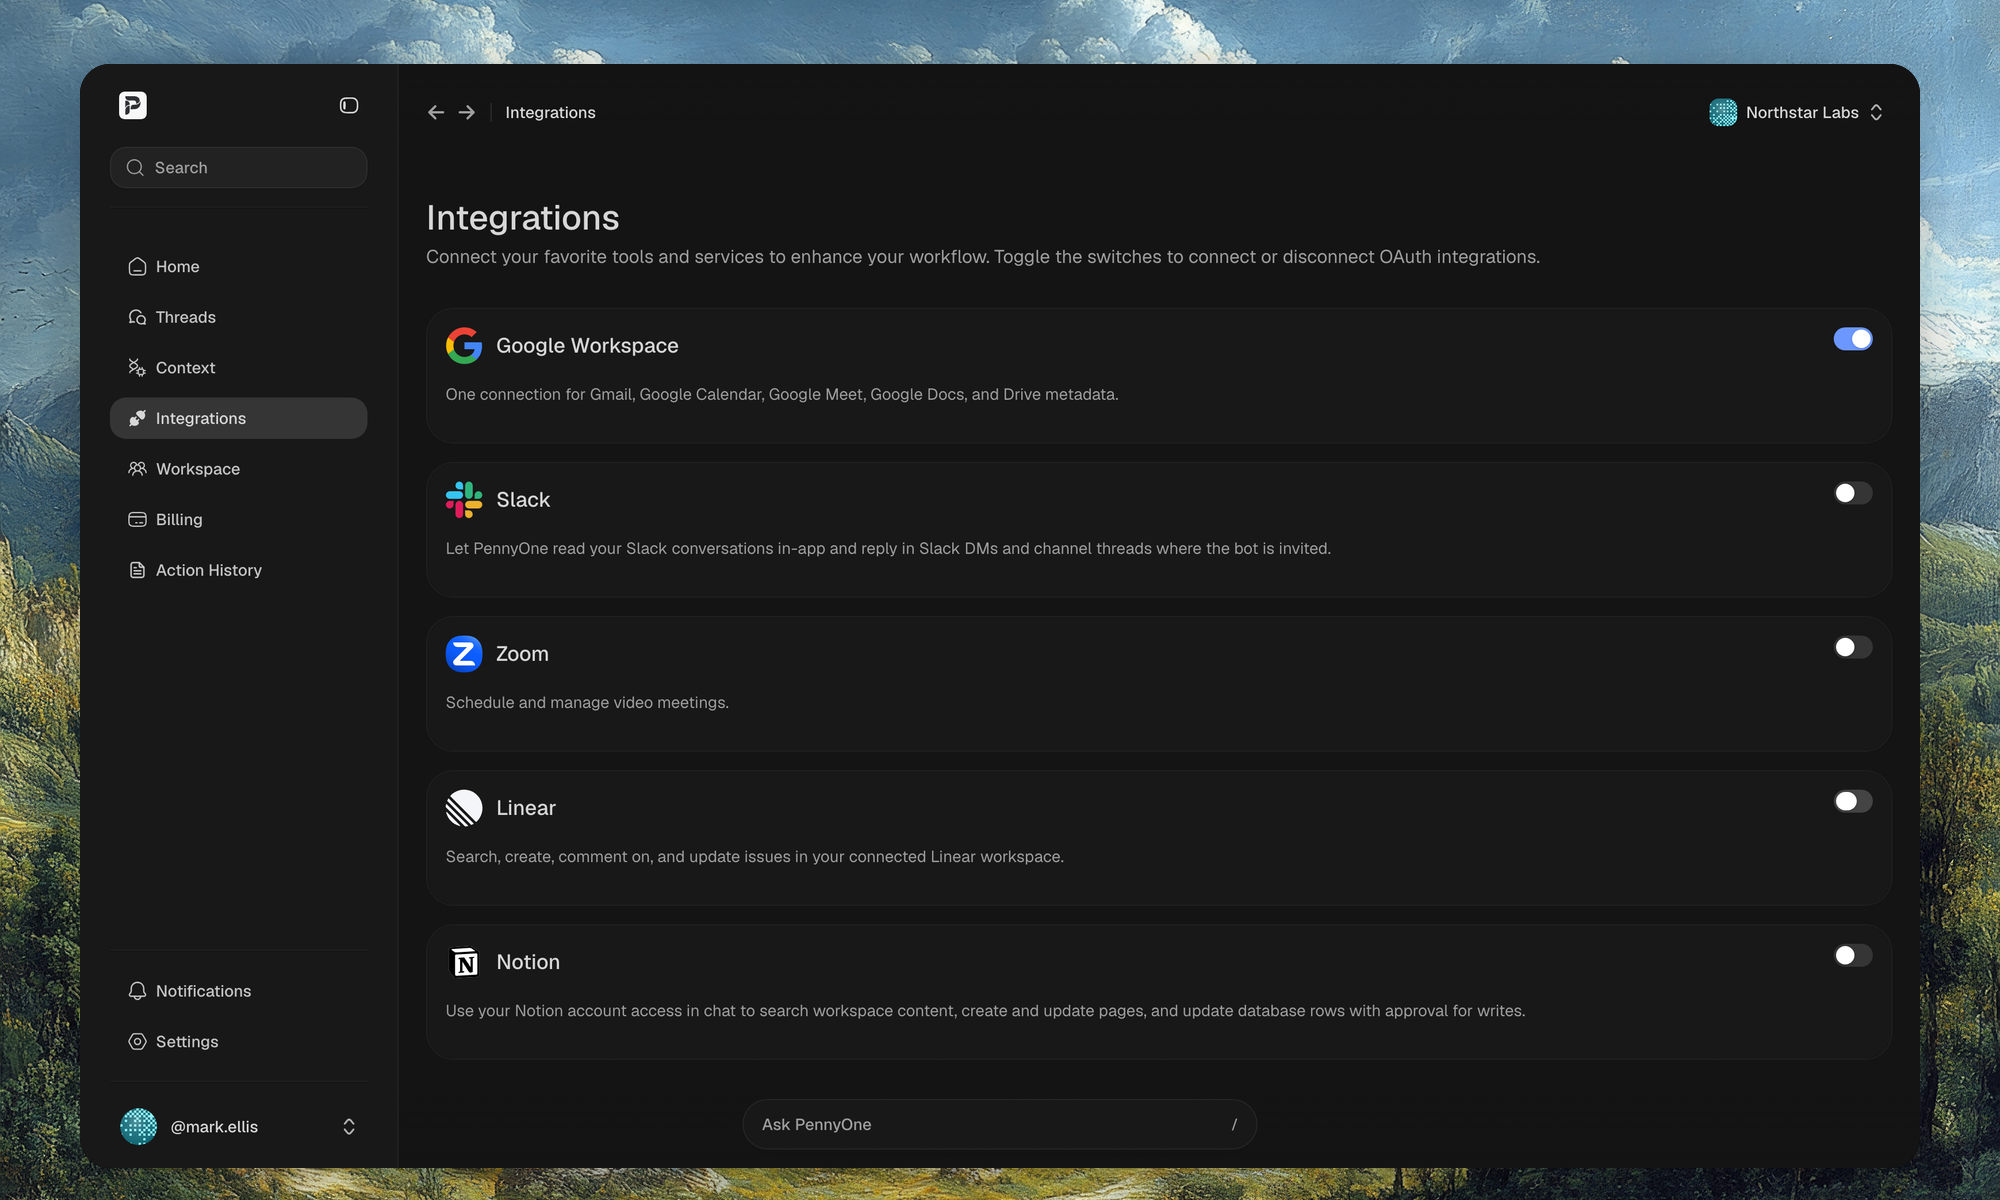Click 'Let PennyOne read your Slack' description
The height and width of the screenshot is (1200, 2000).
[888, 548]
